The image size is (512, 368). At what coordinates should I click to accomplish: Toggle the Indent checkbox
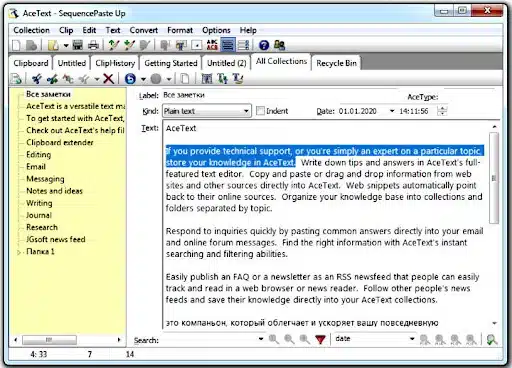[260, 111]
